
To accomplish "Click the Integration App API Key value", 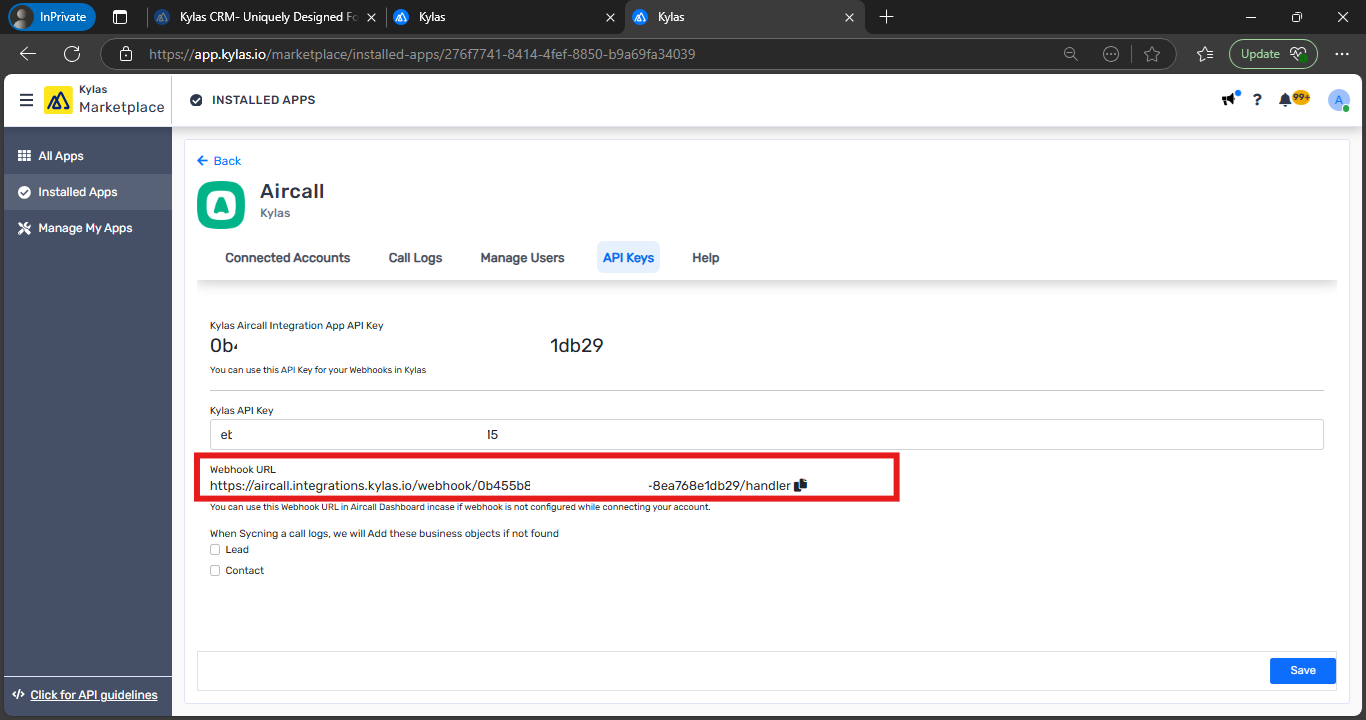I will [406, 346].
